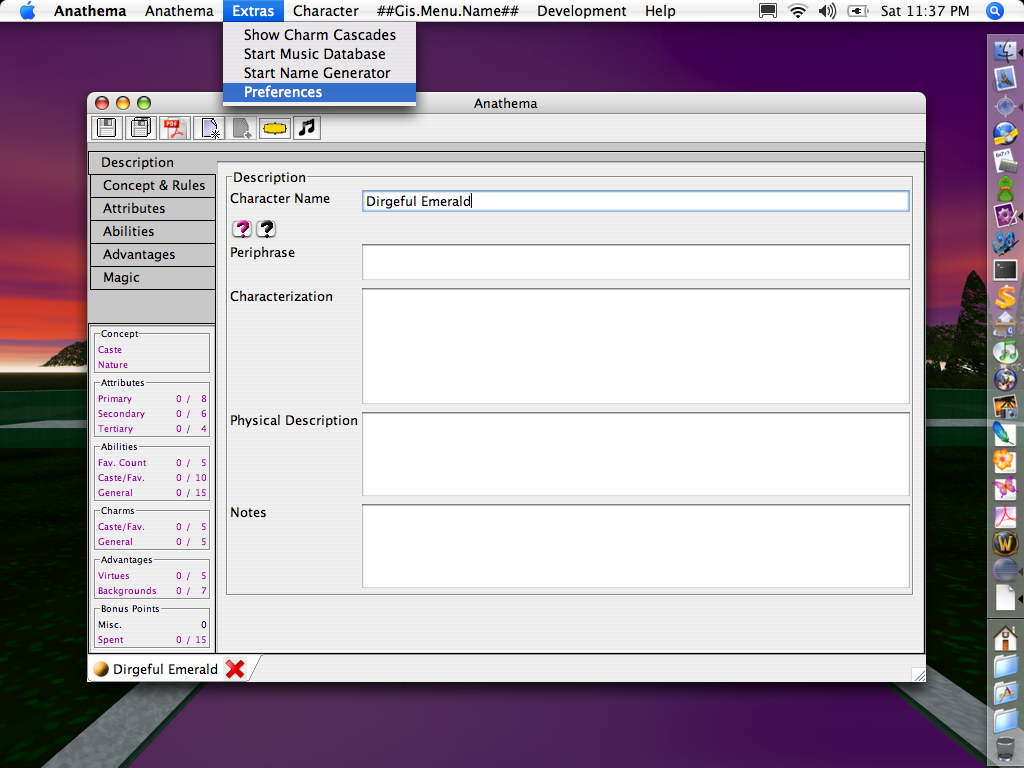1024x768 pixels.
Task: Launch Safari compass icon in Dock
Action: coord(1006,106)
